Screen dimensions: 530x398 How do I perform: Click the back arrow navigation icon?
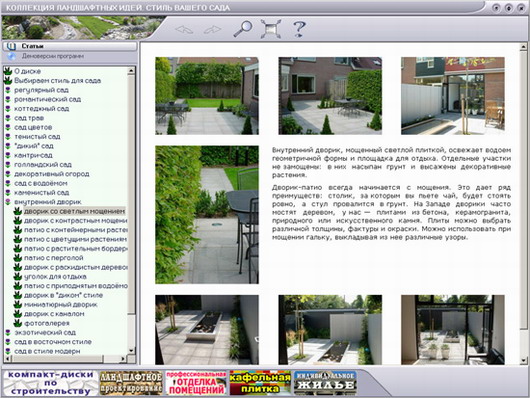[184, 30]
